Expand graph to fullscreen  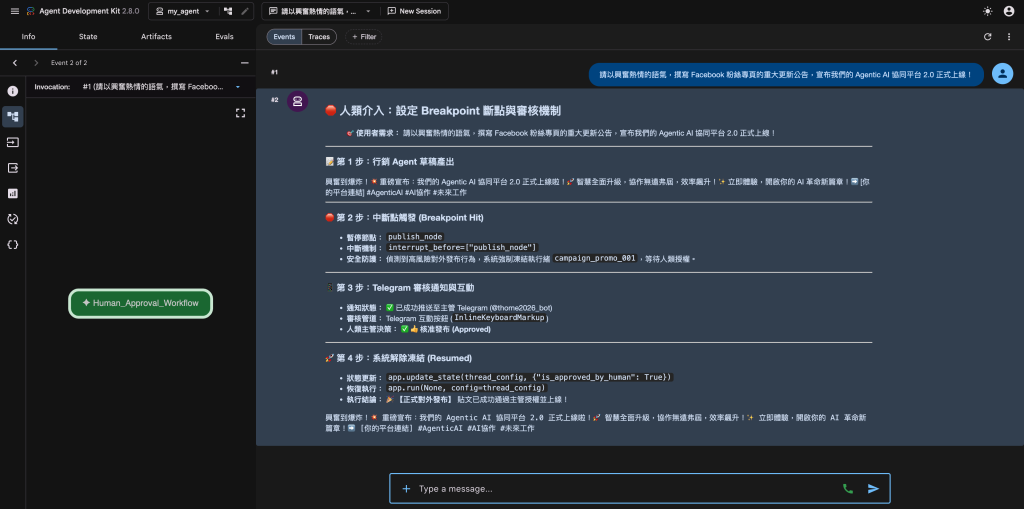(x=240, y=113)
